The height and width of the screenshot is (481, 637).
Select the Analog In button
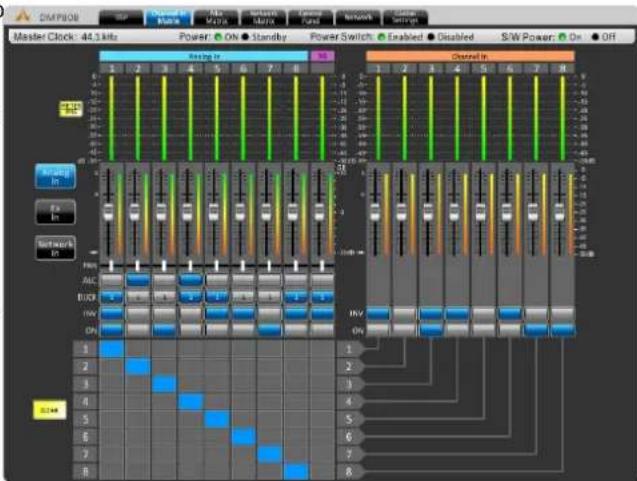pos(55,177)
